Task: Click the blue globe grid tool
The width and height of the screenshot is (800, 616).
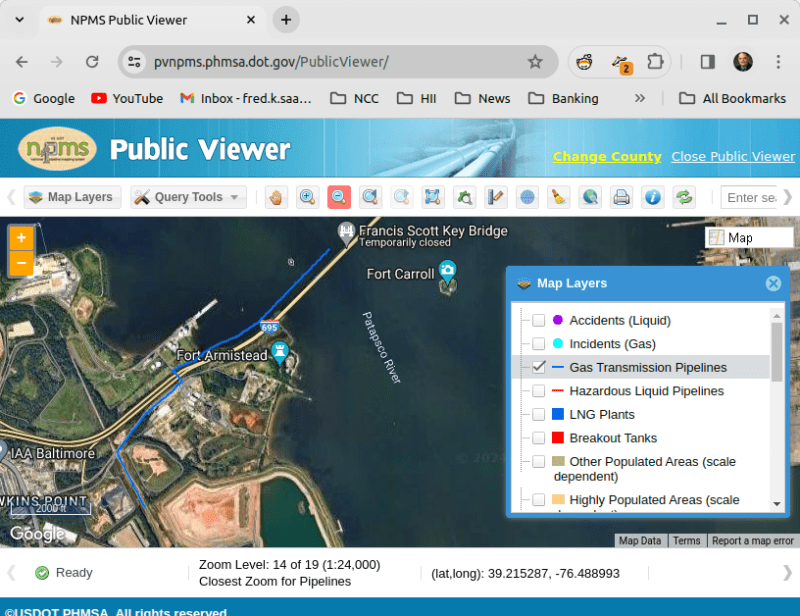Action: (527, 197)
